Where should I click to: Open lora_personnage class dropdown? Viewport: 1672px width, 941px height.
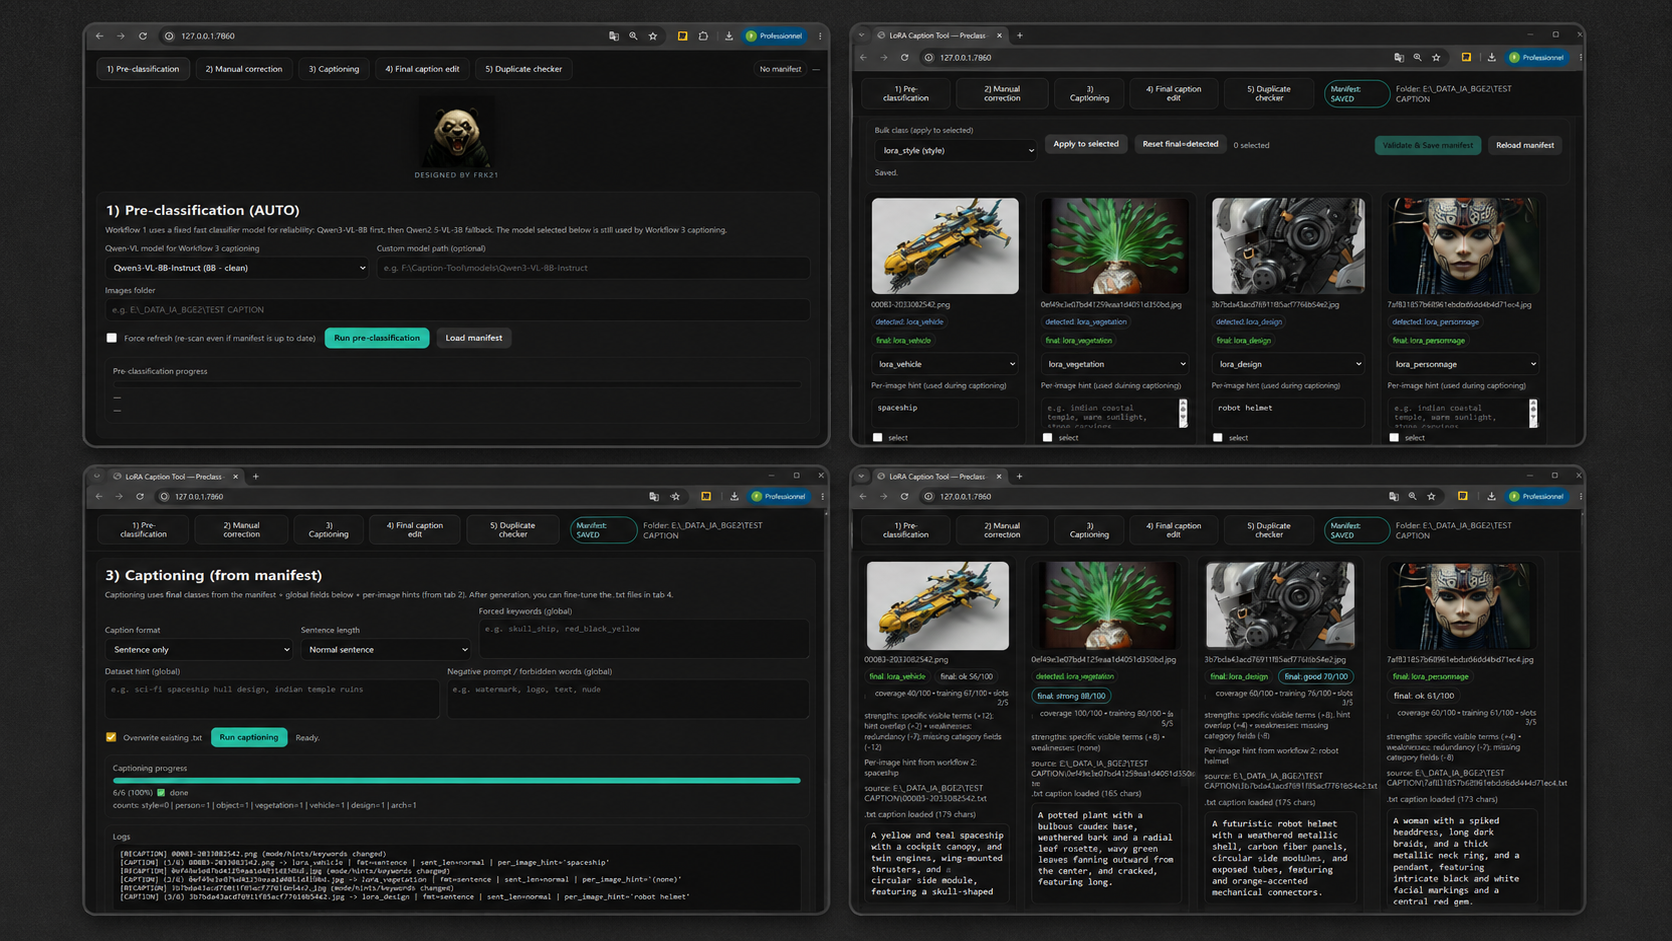click(1463, 364)
